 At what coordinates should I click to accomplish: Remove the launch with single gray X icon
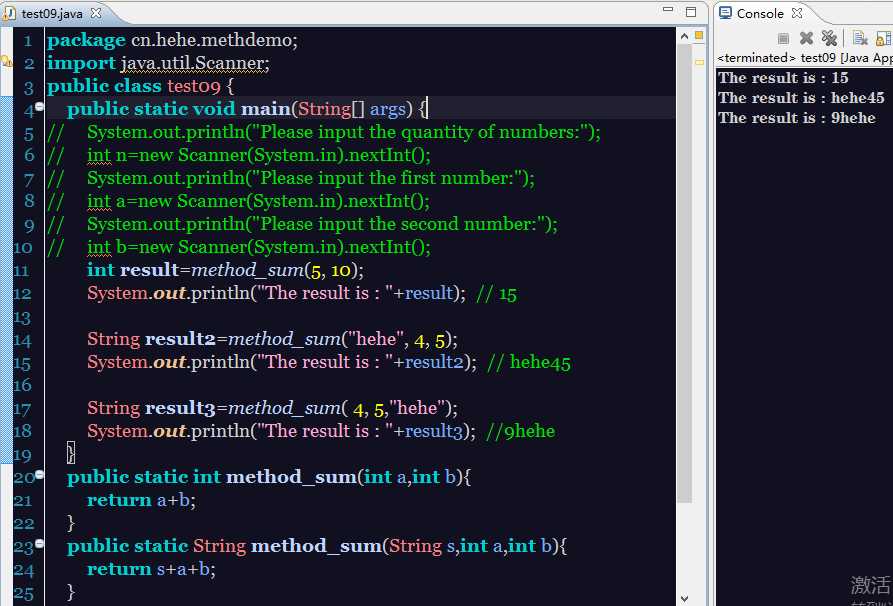point(806,38)
